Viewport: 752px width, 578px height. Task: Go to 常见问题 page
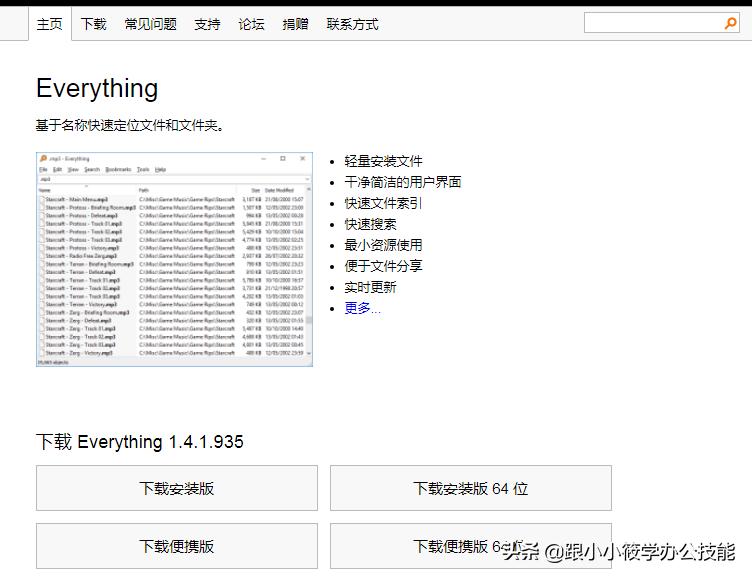(x=151, y=24)
